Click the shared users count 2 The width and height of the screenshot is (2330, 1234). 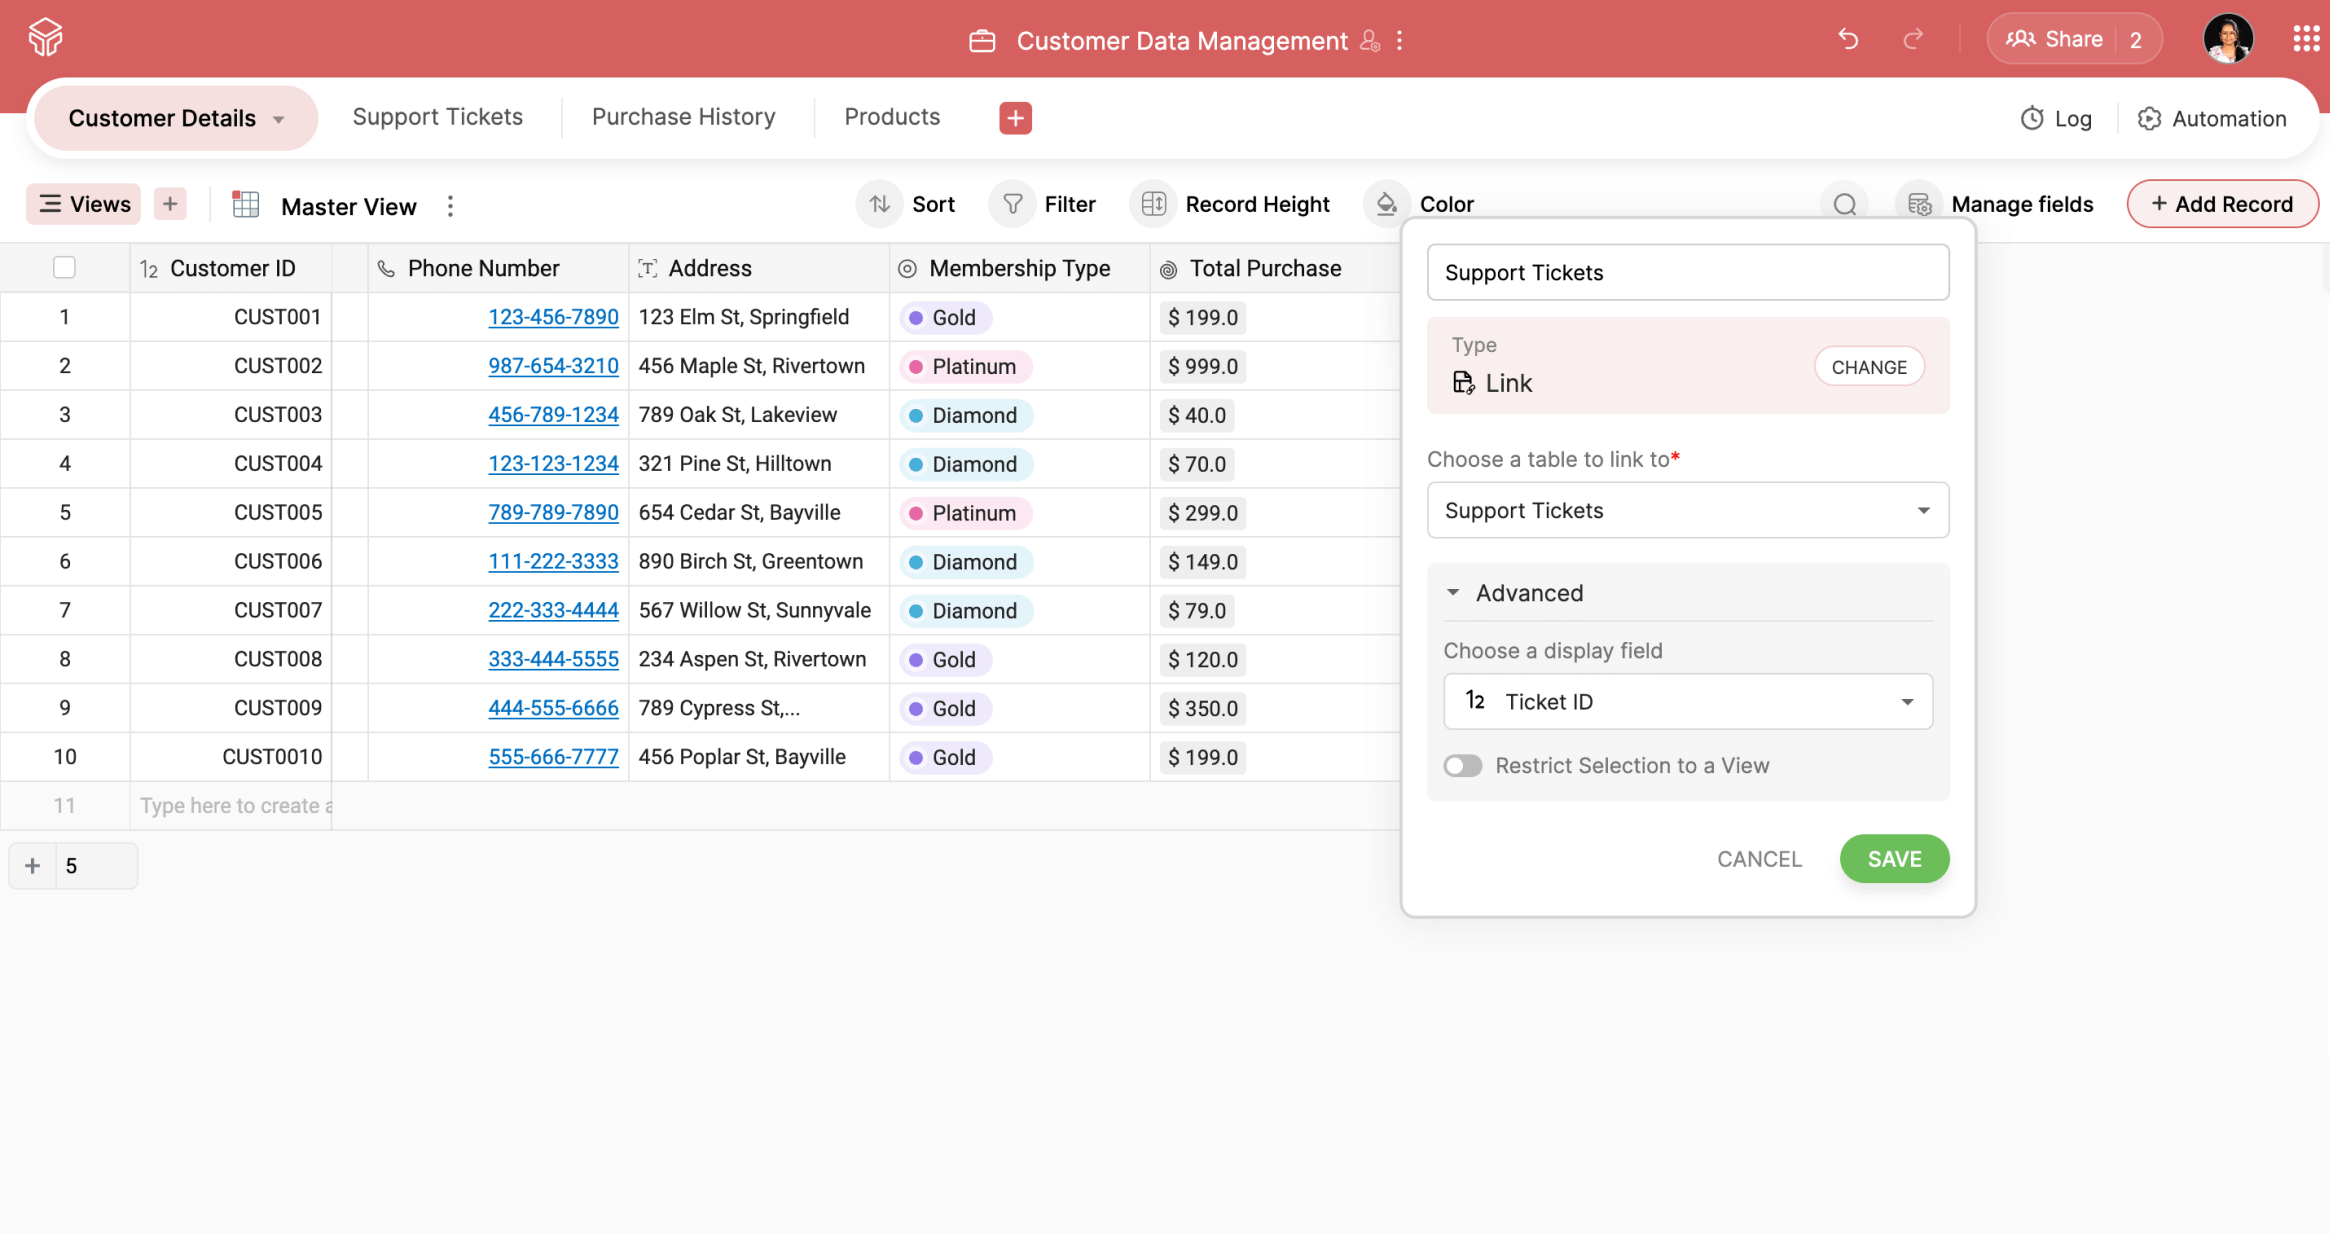(x=2136, y=39)
